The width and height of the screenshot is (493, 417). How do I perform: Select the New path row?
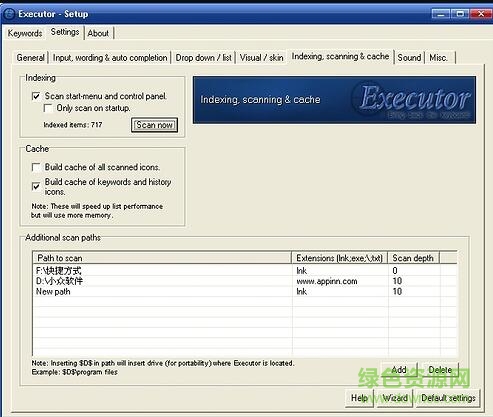(x=245, y=292)
